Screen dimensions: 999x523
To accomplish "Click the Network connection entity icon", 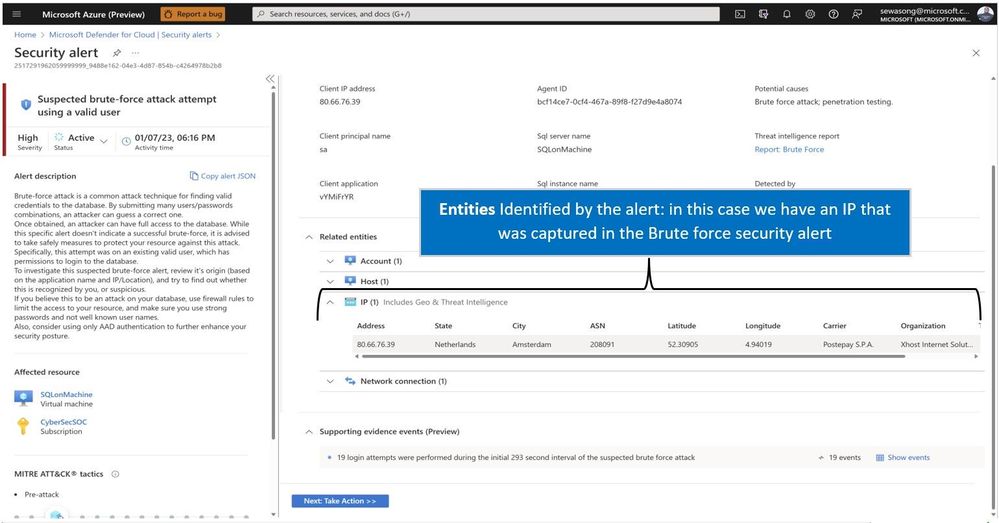I will [350, 381].
